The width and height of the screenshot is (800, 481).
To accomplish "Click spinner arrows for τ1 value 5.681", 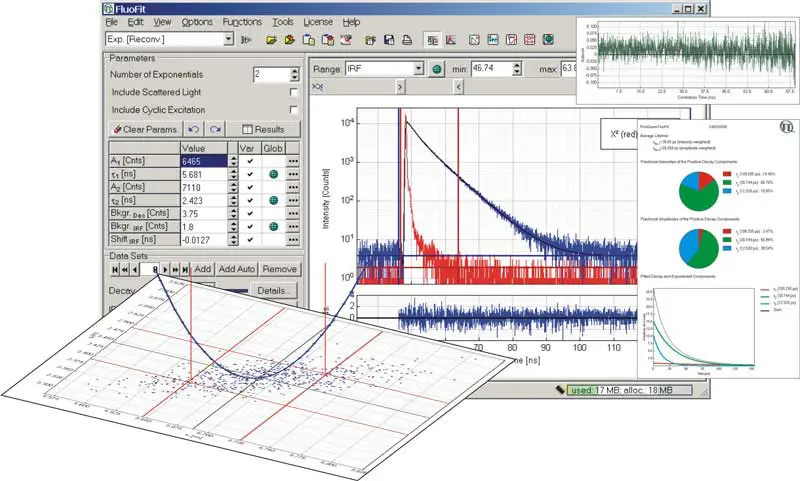I will tap(233, 174).
